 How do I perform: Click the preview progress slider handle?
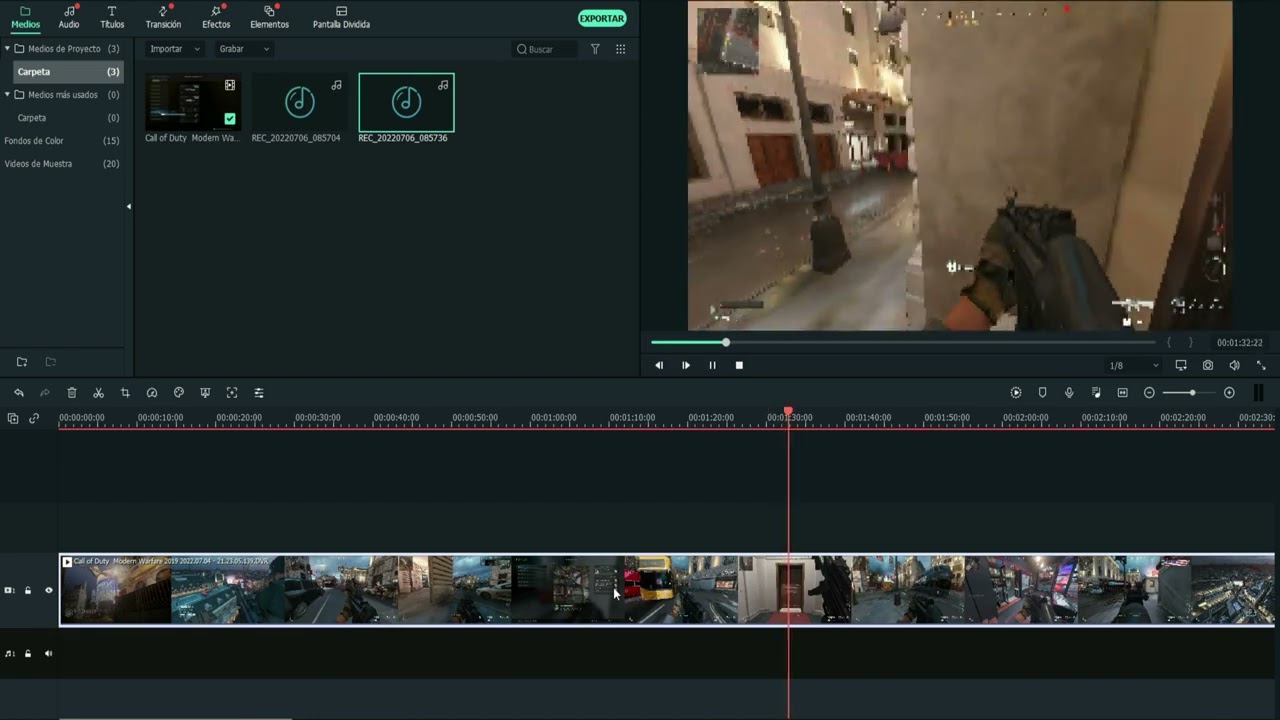tap(726, 343)
